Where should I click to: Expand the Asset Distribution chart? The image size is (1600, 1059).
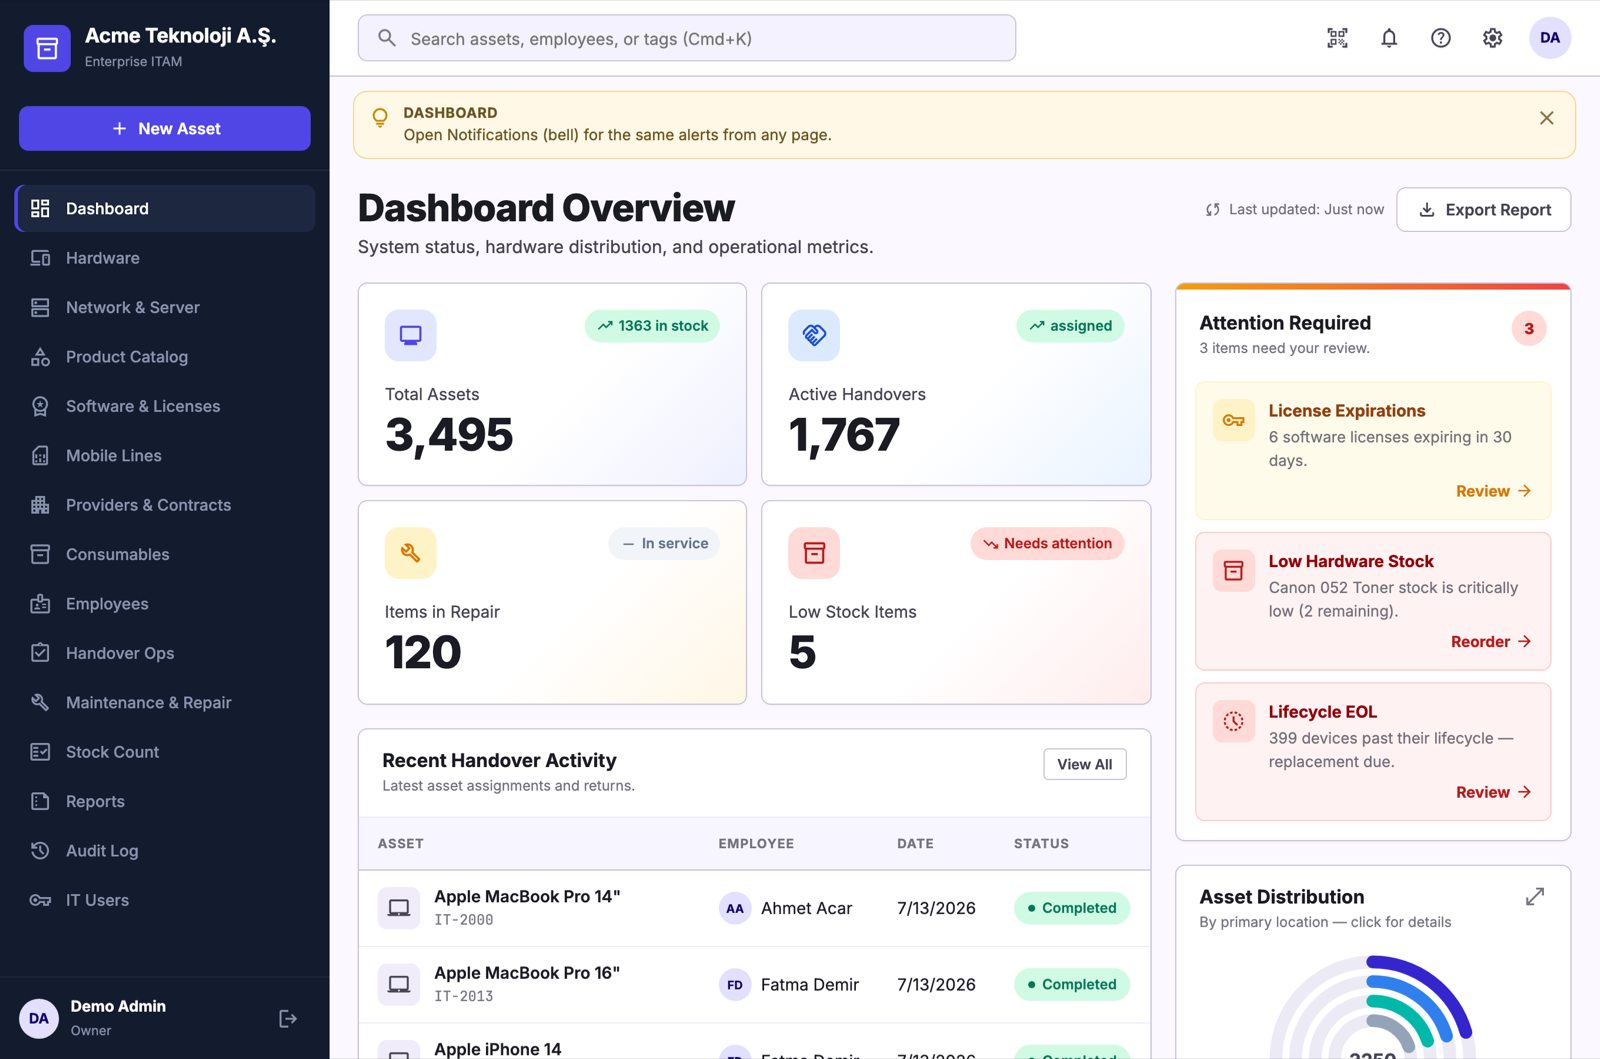1535,897
